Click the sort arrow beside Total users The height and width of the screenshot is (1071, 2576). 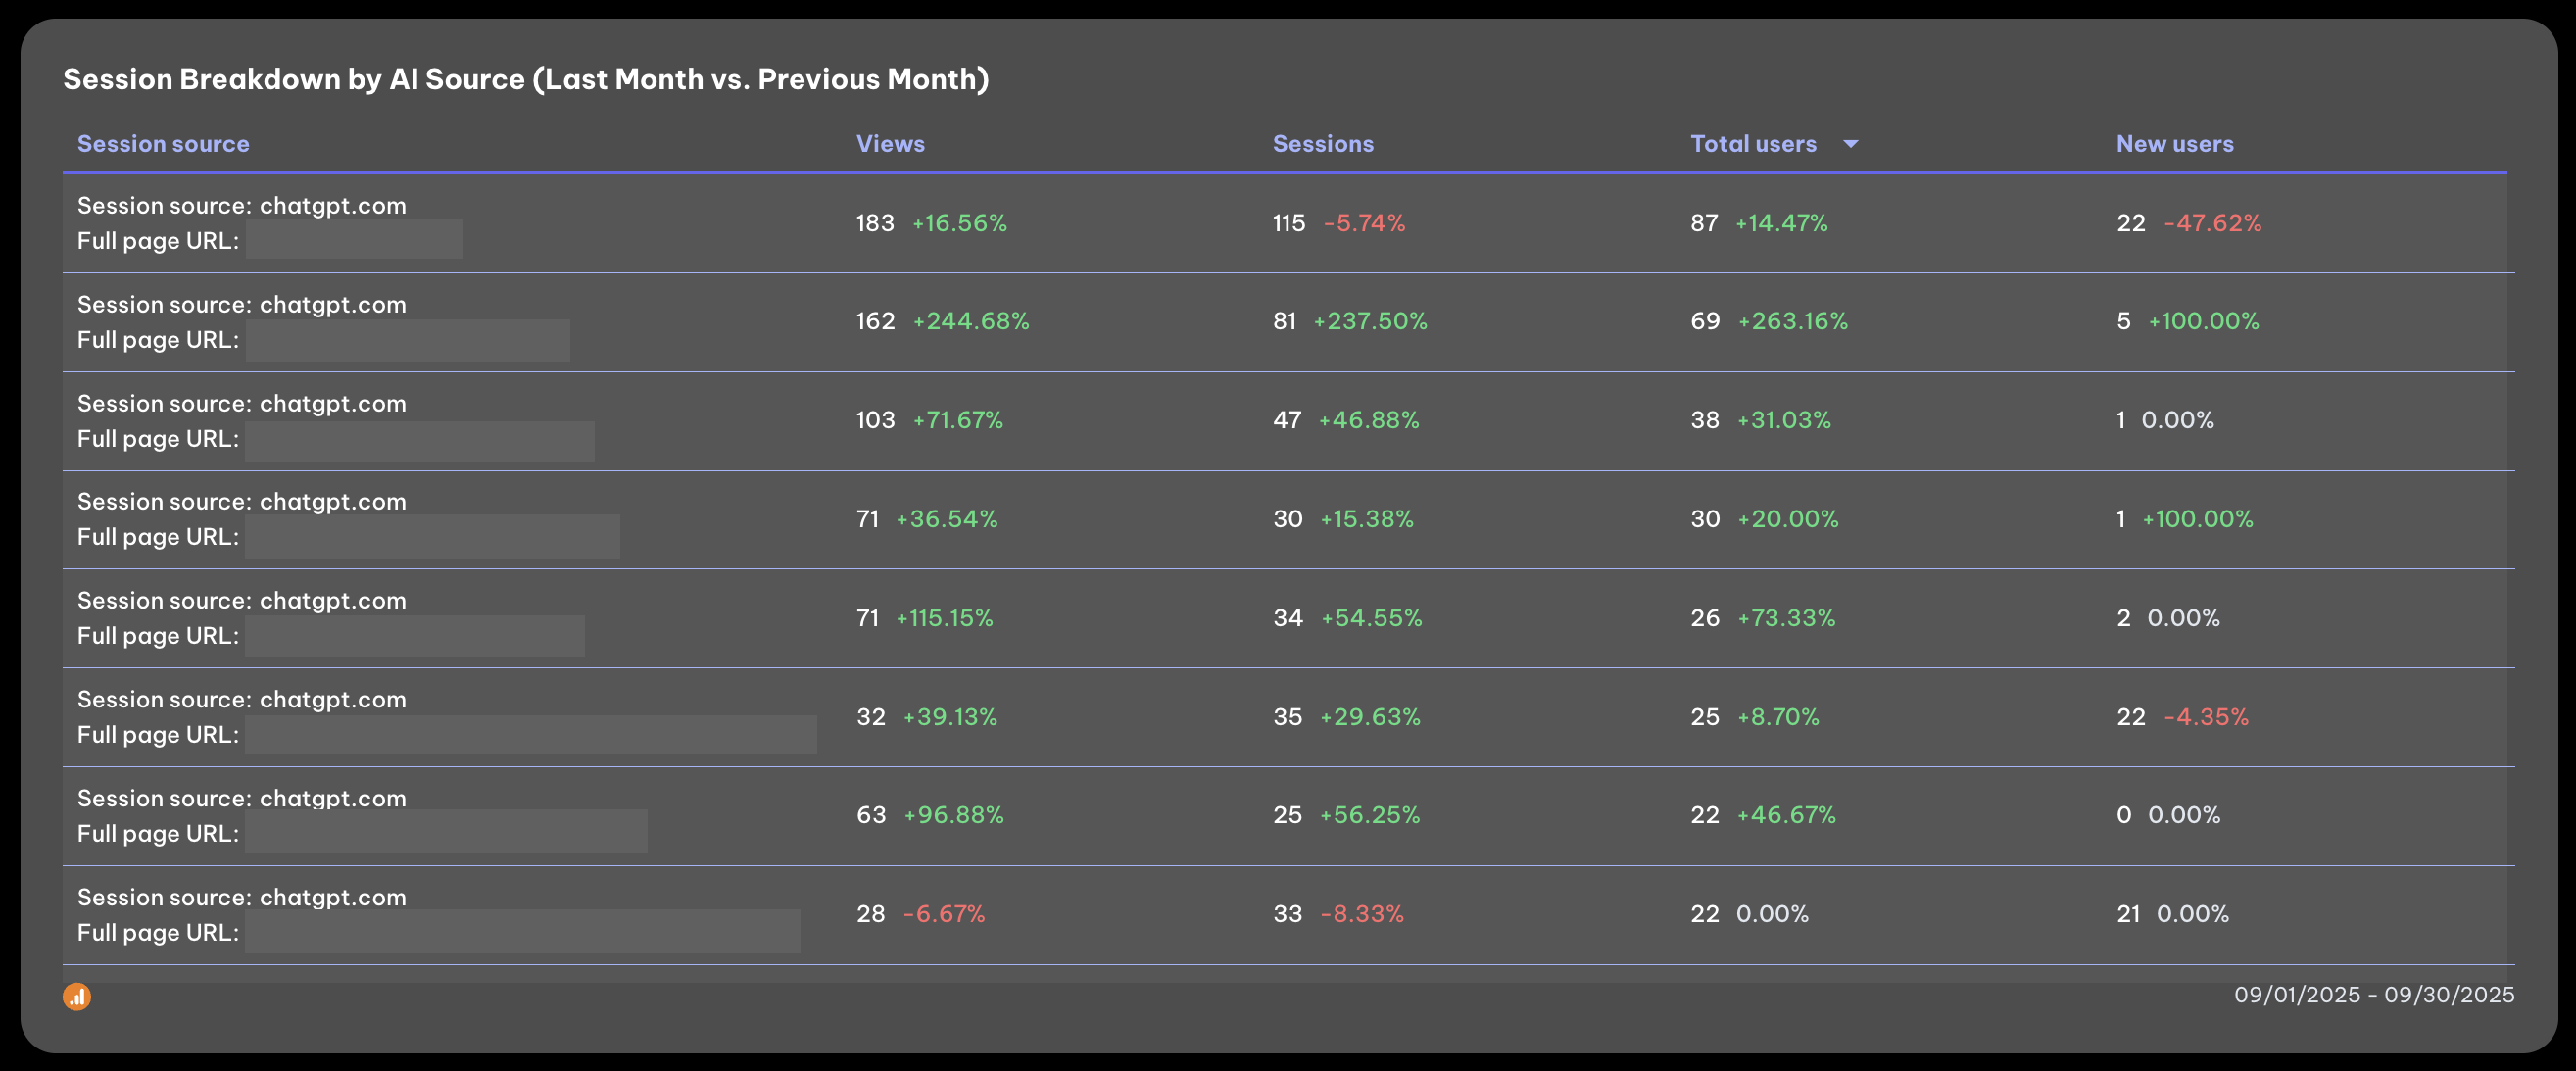coord(1850,143)
